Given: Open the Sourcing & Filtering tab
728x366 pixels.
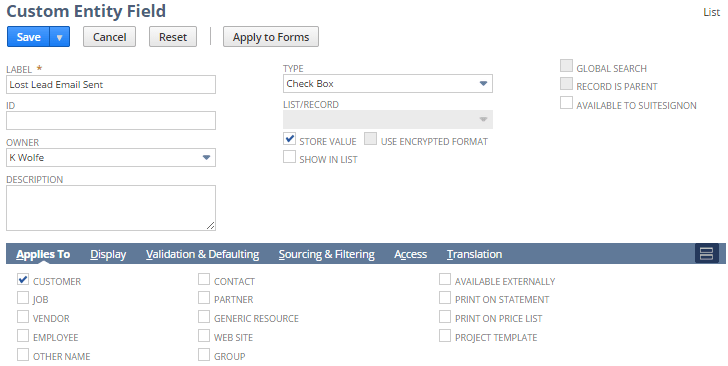Looking at the screenshot, I should tap(326, 254).
